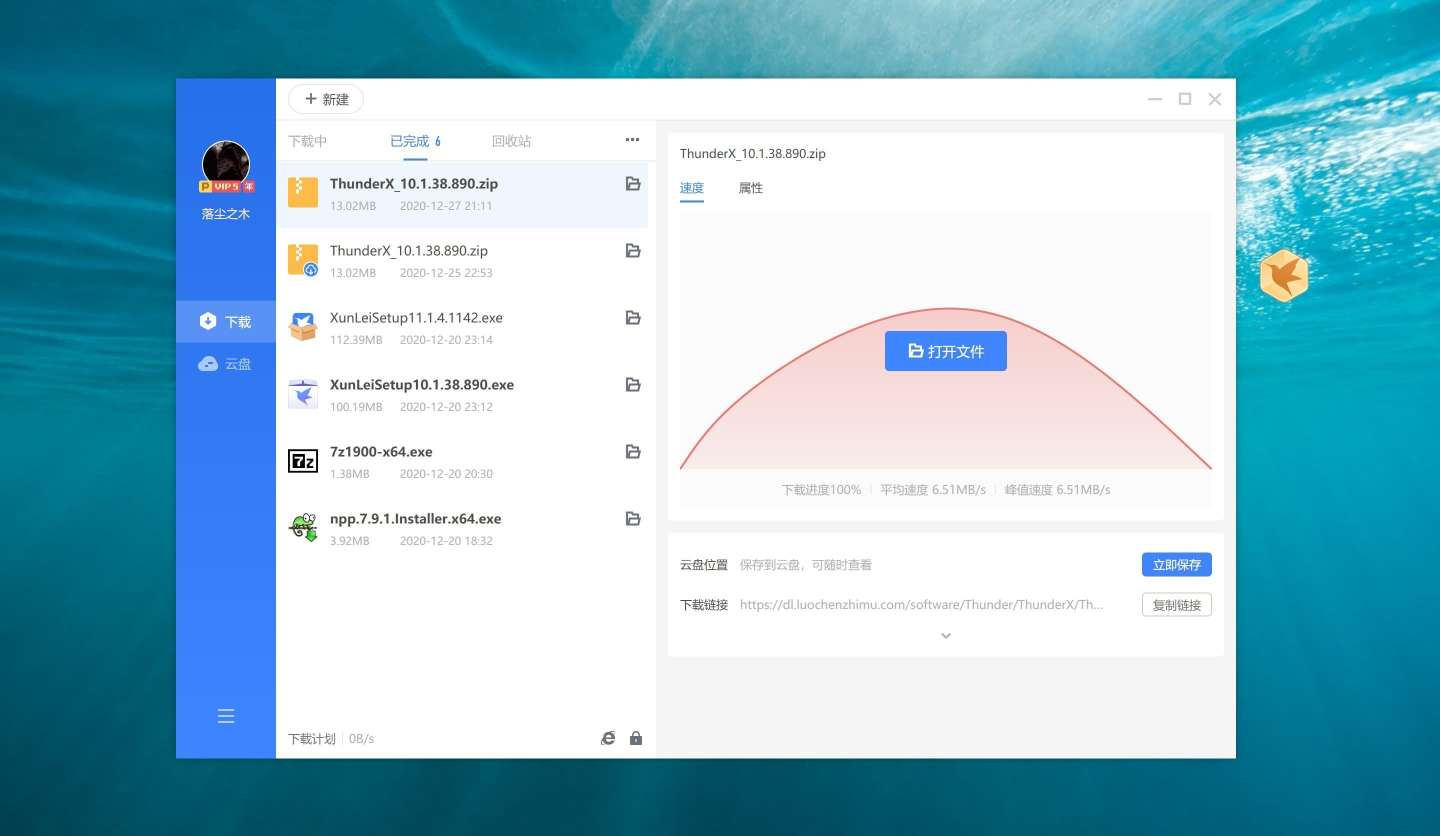
Task: Click 立即保存 to save to cloud drive
Action: coord(1176,564)
